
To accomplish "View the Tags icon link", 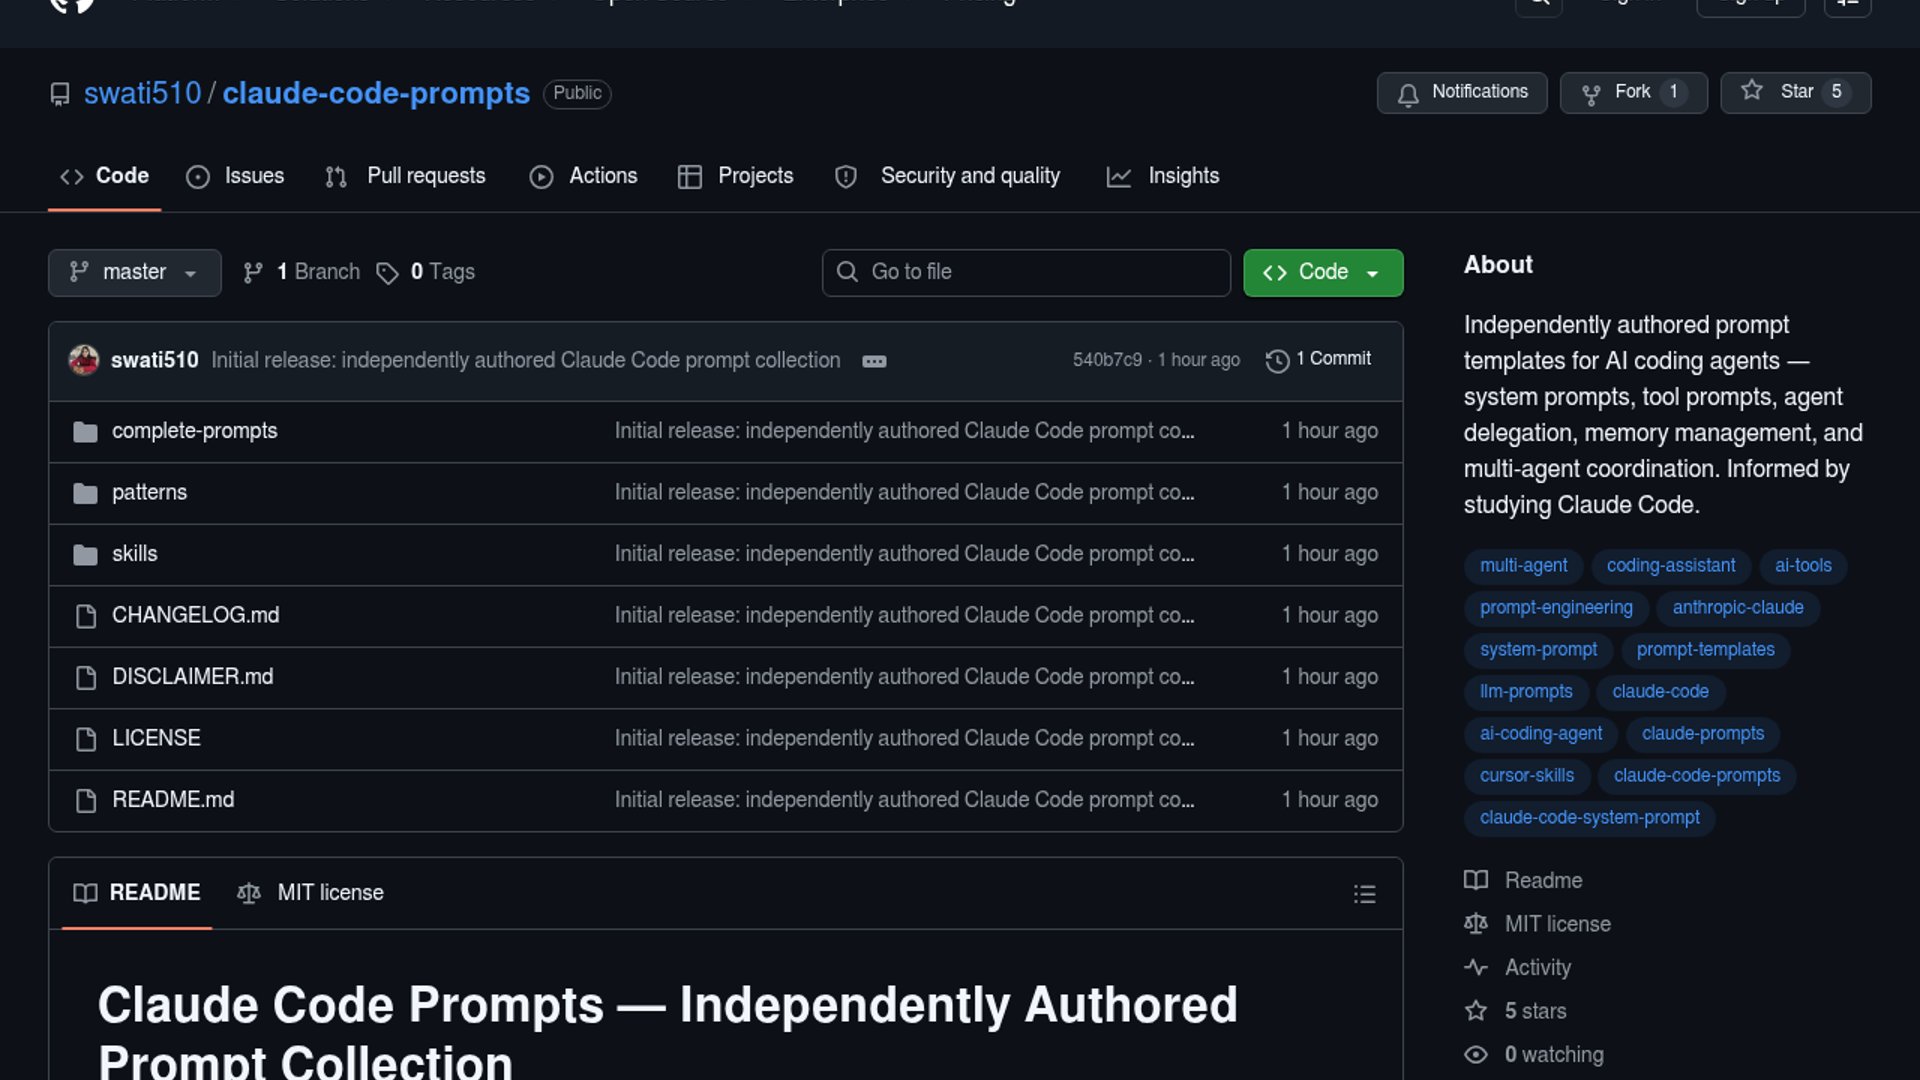I will (x=387, y=273).
